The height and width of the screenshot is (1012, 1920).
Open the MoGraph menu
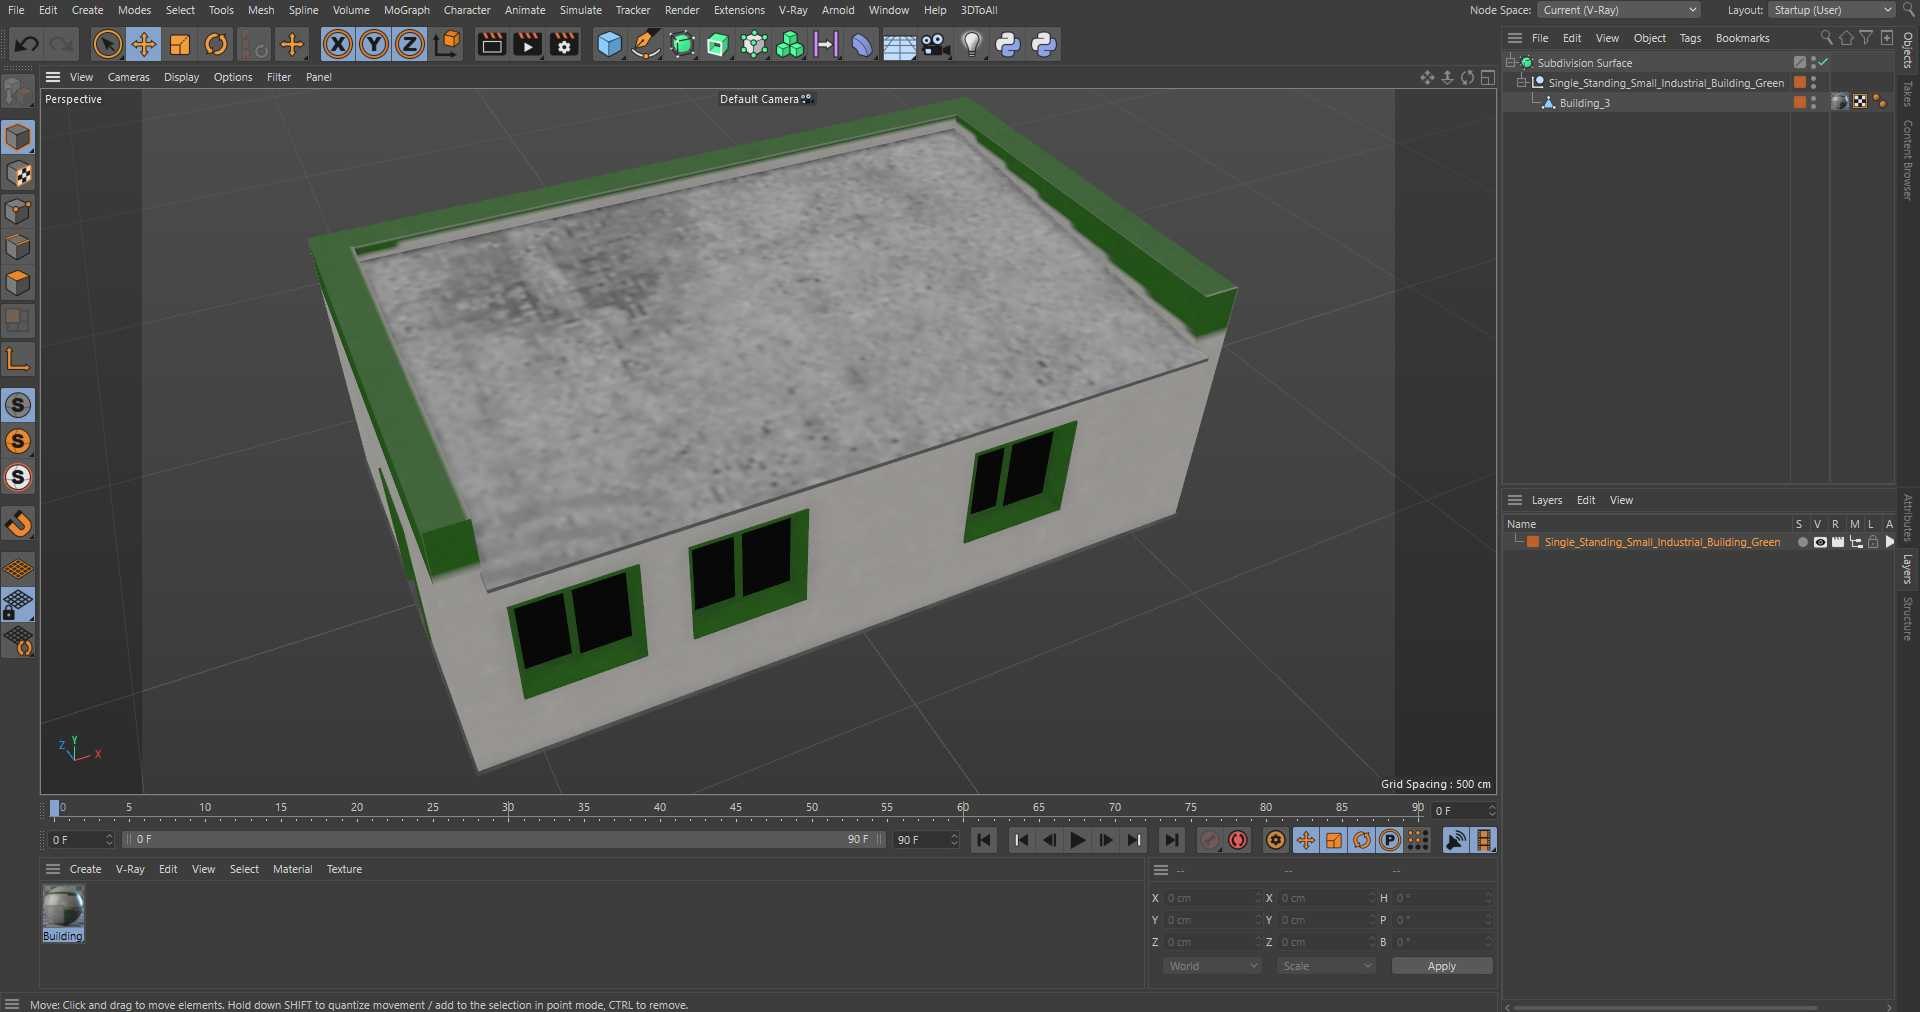[x=407, y=10]
